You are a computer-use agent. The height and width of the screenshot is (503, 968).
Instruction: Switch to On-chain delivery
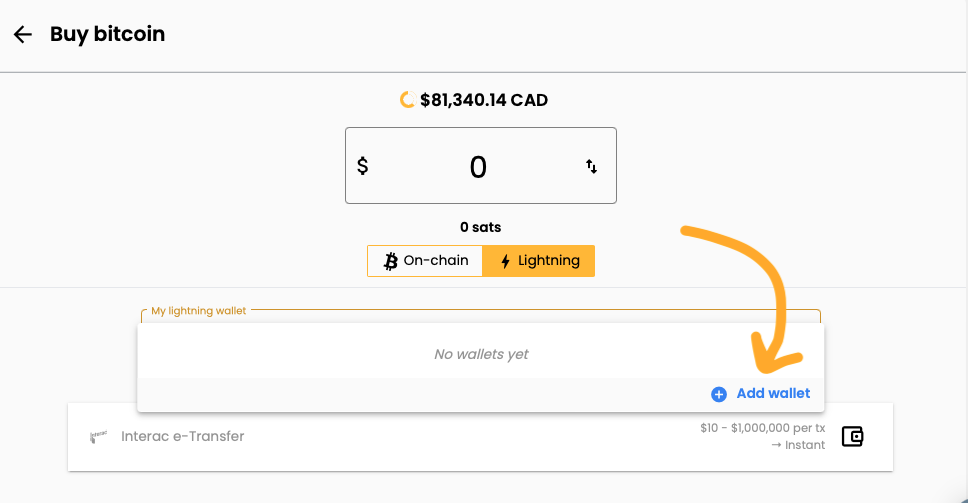(x=425, y=260)
